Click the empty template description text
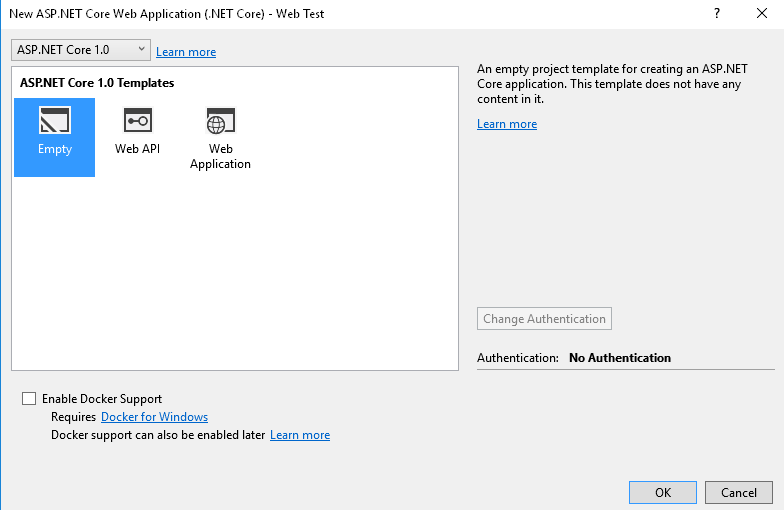The image size is (784, 510). tap(612, 84)
